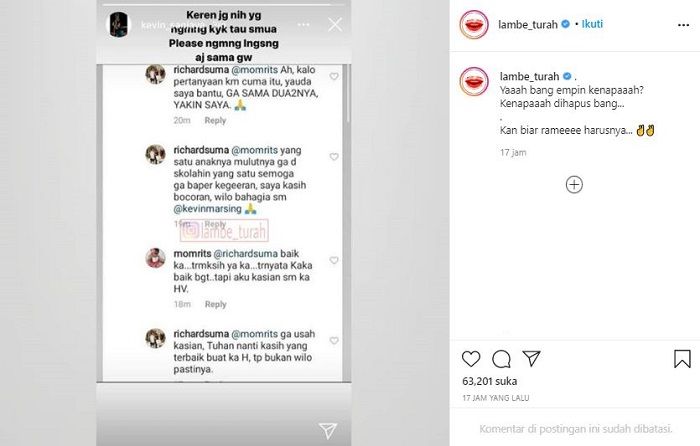Share the post with the paper plane icon

pyautogui.click(x=531, y=358)
